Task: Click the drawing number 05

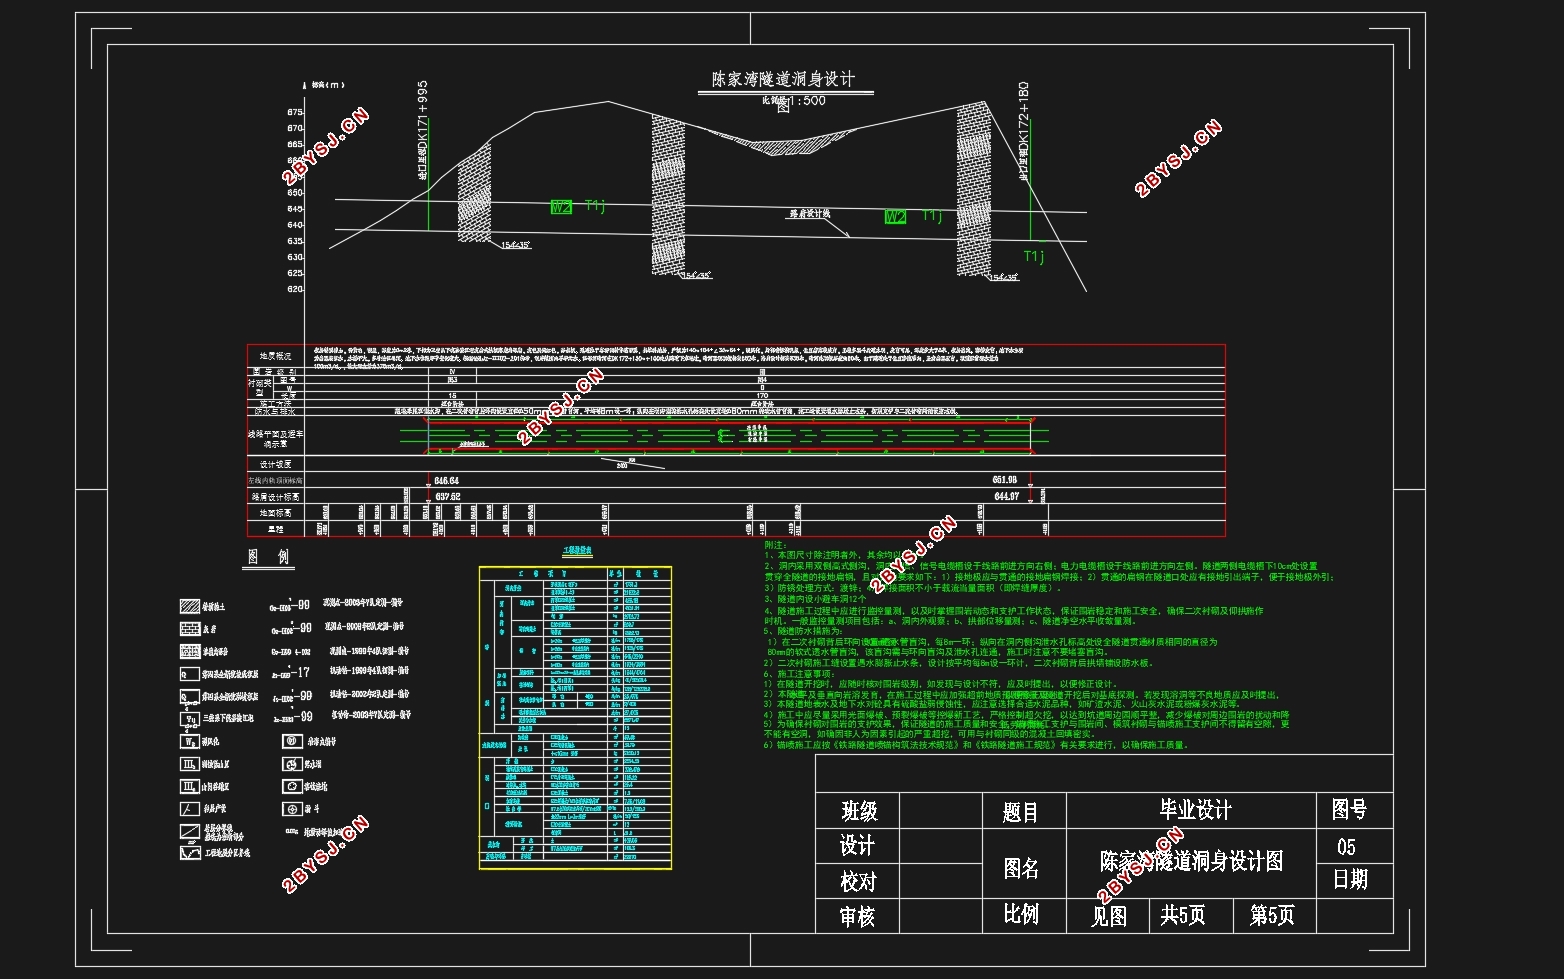Action: pyautogui.click(x=1346, y=847)
